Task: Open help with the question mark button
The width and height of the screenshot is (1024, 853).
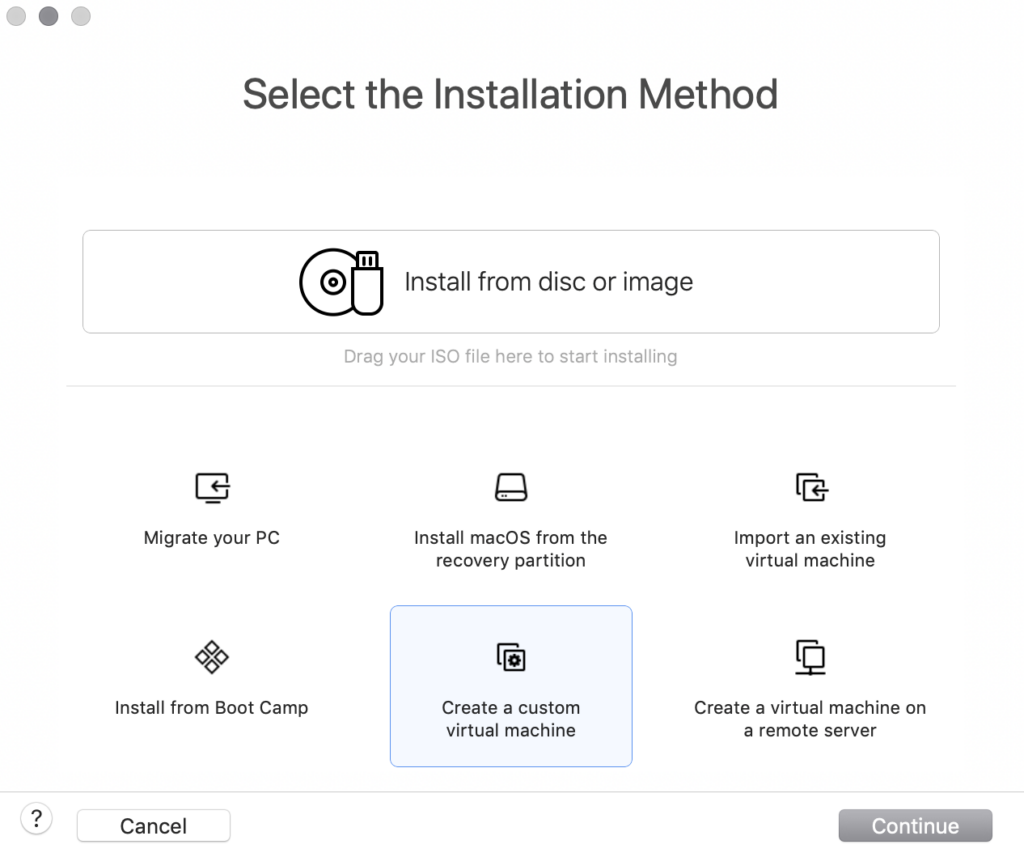Action: coord(37,820)
